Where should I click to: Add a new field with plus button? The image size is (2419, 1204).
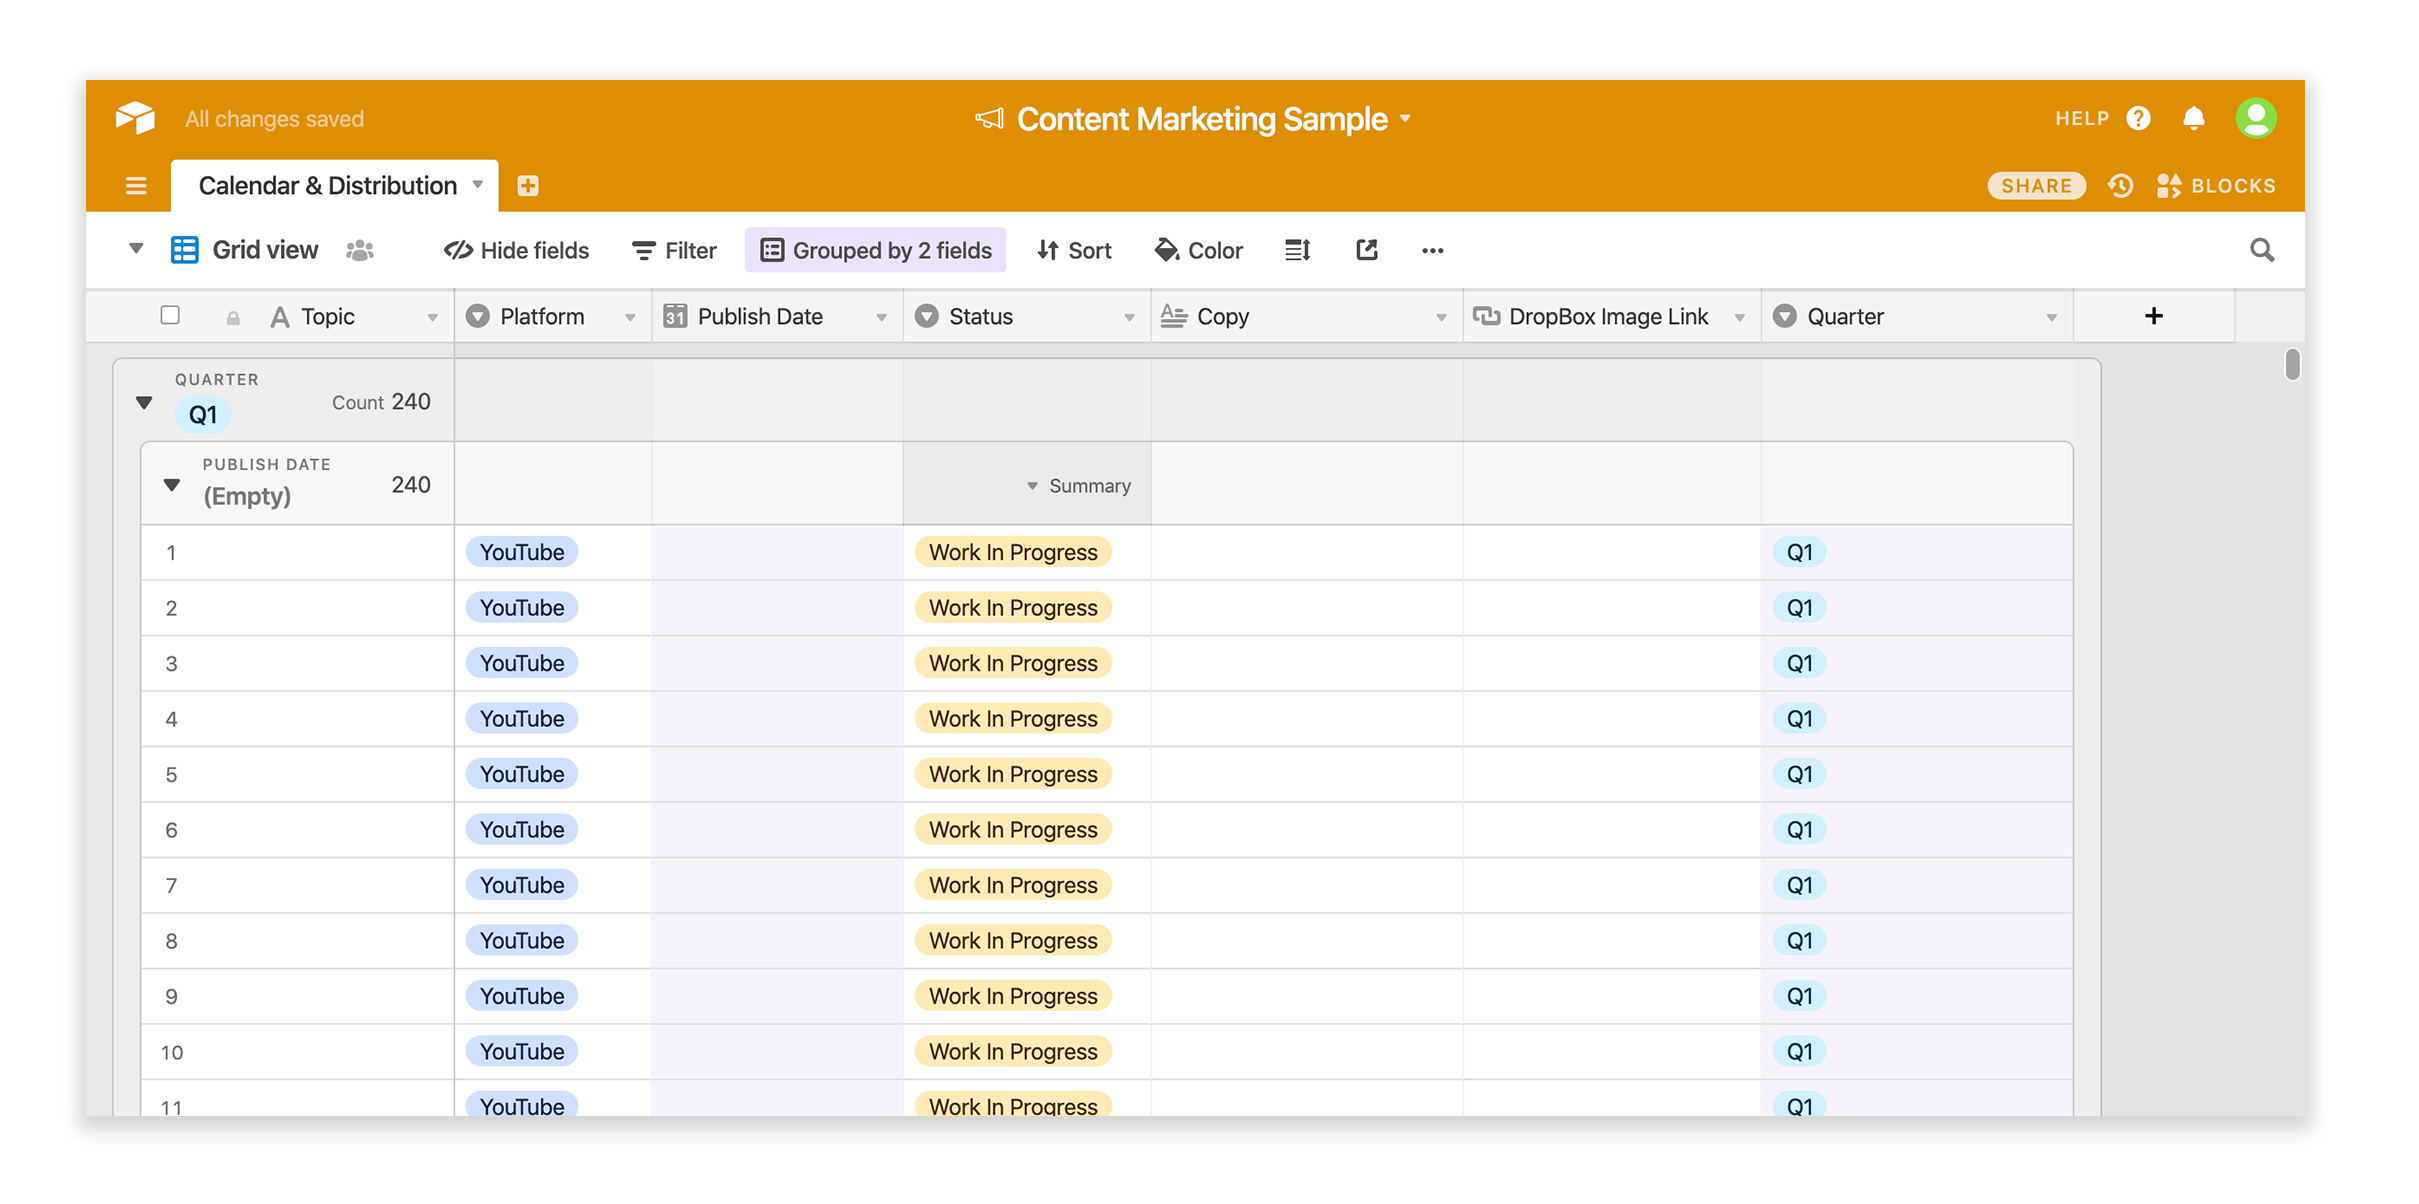[2154, 316]
